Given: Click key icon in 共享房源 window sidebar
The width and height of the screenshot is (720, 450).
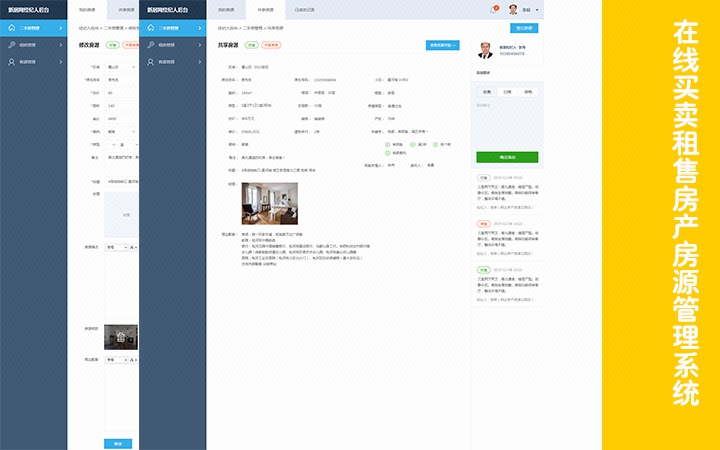Looking at the screenshot, I should click(151, 45).
